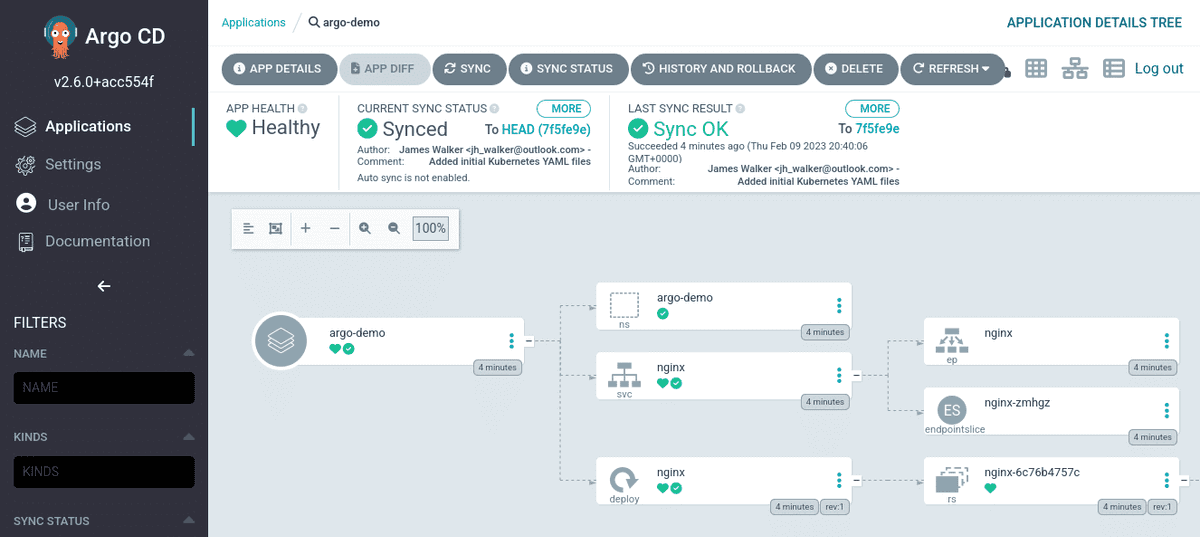1200x537 pixels.
Task: Click the DELETE button
Action: click(x=855, y=69)
